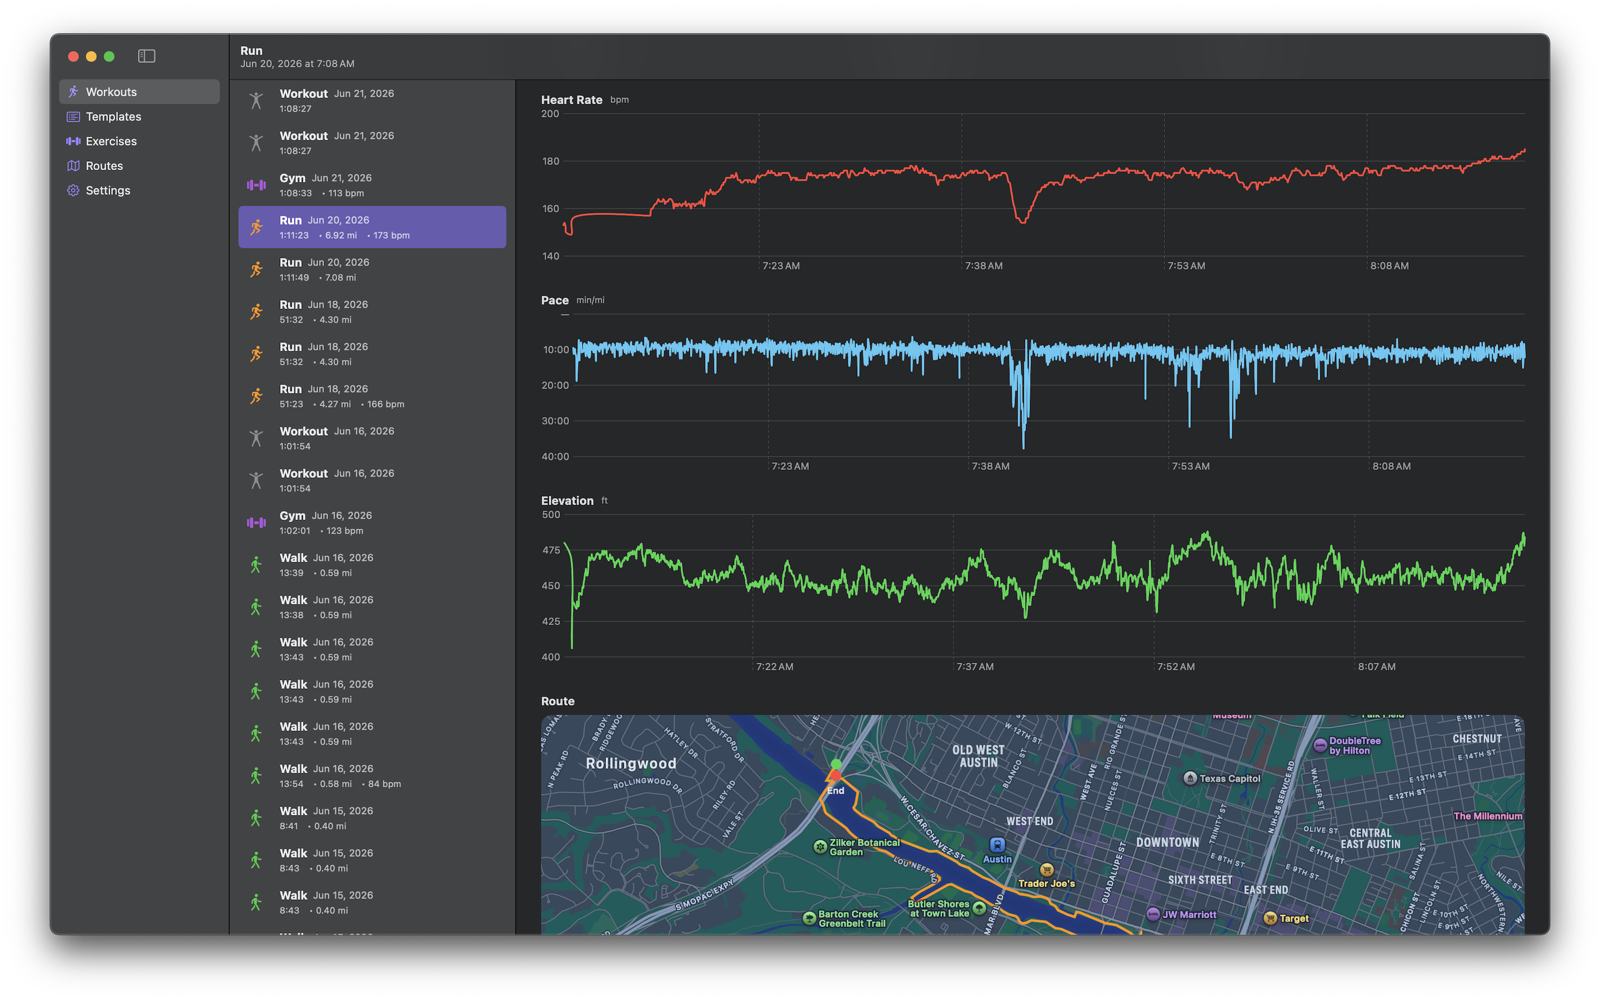Click the Heart Rate chart title
The width and height of the screenshot is (1600, 1000).
pos(572,100)
